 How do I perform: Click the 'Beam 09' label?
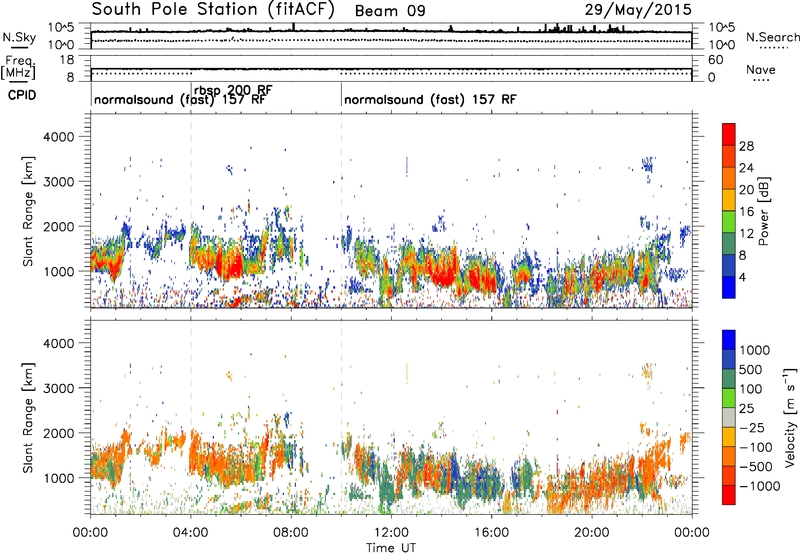point(390,11)
